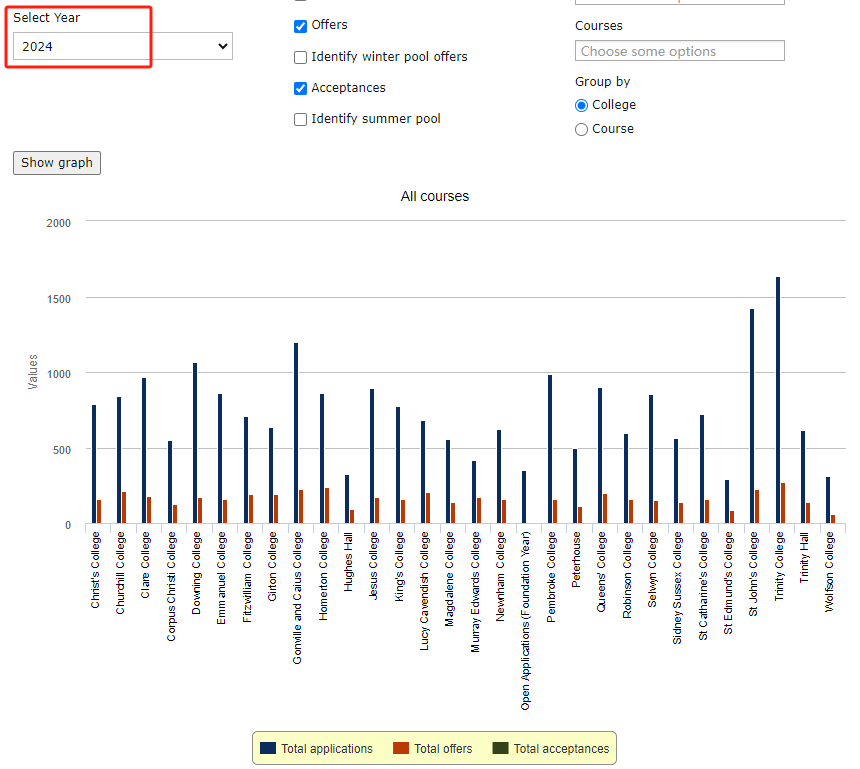Screen dimensions: 860x769
Task: Click the Open Applications (Foundation Year) label
Action: tap(525, 621)
